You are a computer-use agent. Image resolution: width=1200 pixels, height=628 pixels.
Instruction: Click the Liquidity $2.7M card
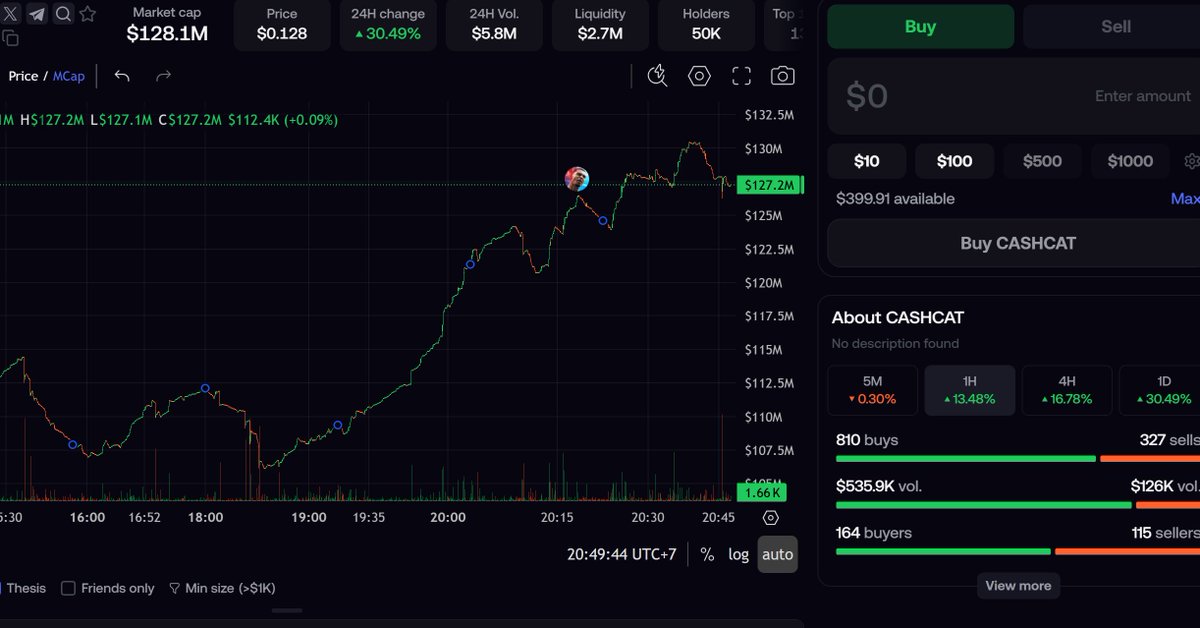600,25
